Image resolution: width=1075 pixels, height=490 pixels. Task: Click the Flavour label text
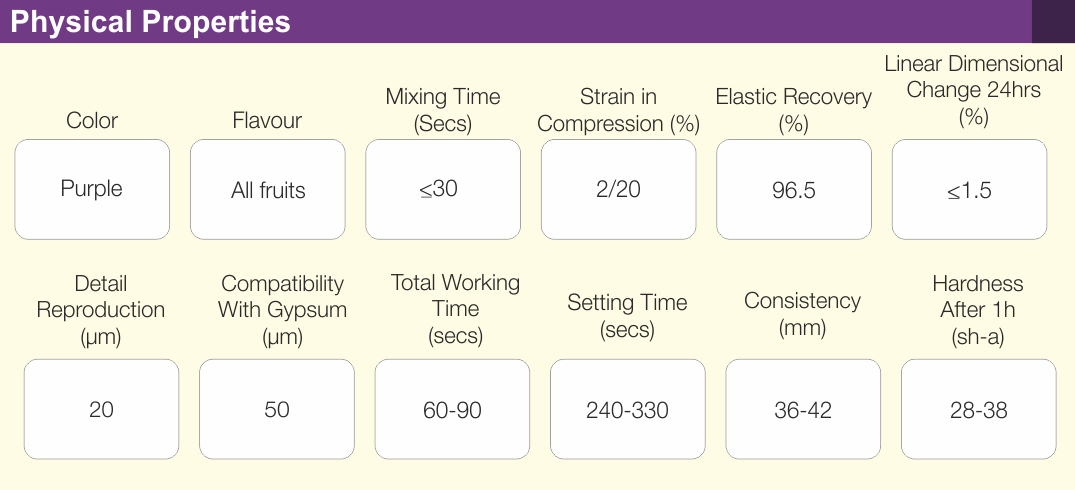(267, 121)
